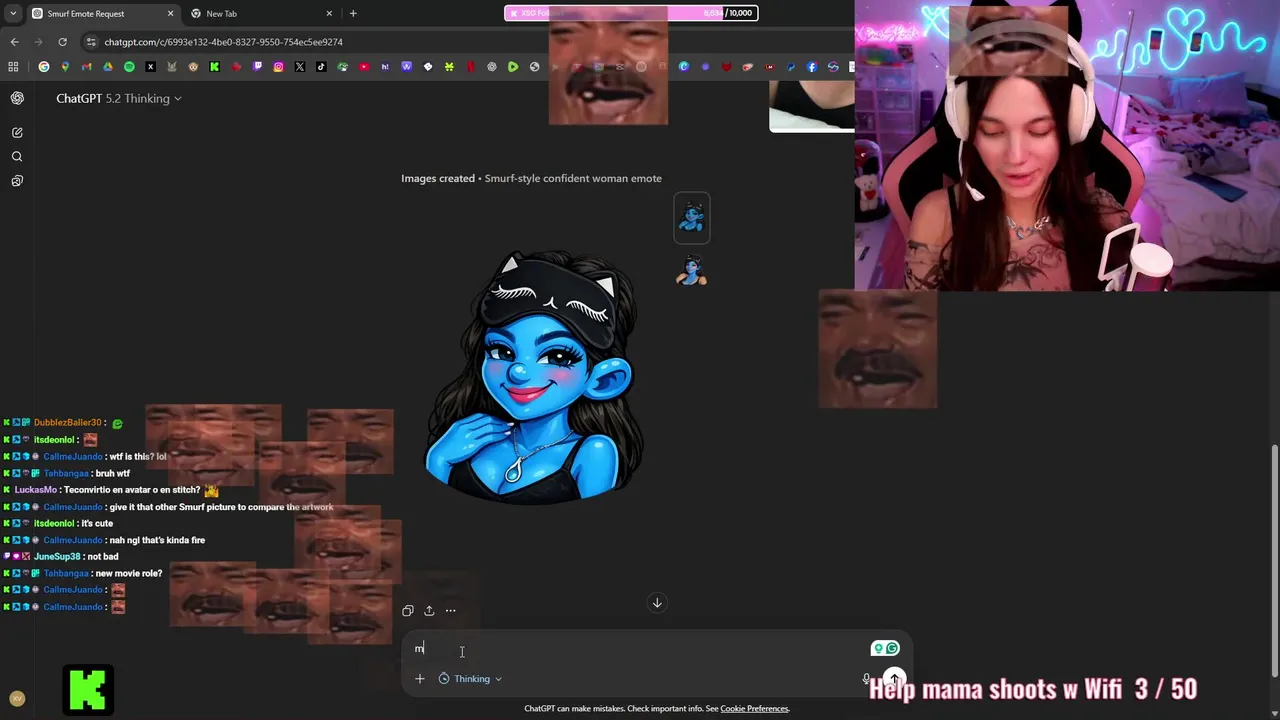
Task: Open more actions three-dot menu below image
Action: coord(450,611)
